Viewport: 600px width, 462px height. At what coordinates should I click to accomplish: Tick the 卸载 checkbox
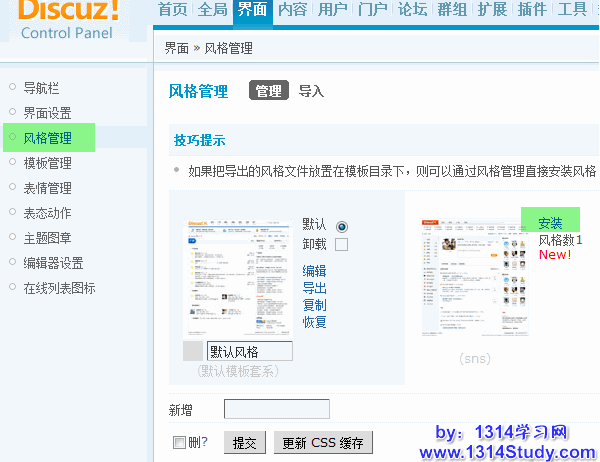coord(342,244)
